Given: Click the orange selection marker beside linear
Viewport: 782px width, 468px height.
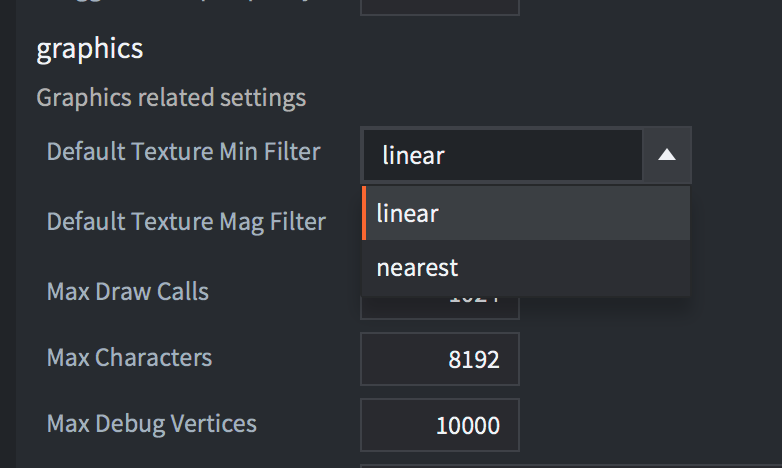Looking at the screenshot, I should click(364, 214).
